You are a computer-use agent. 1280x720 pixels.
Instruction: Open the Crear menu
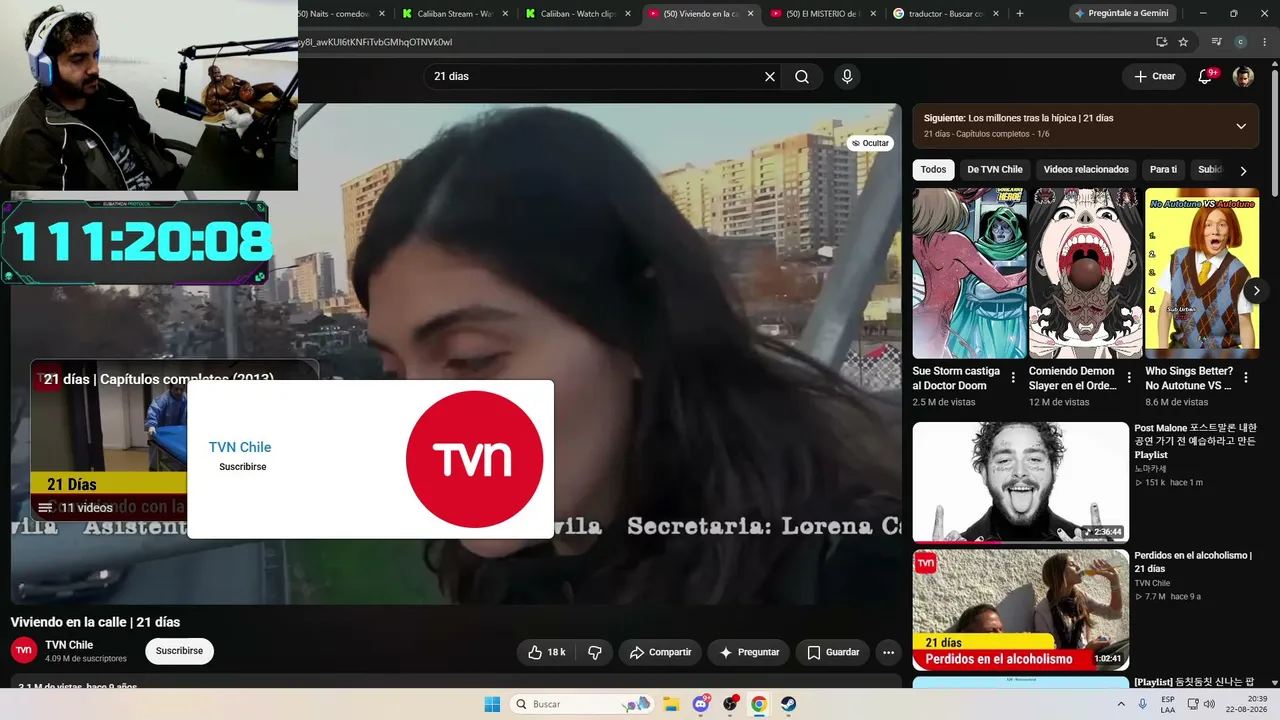1154,77
